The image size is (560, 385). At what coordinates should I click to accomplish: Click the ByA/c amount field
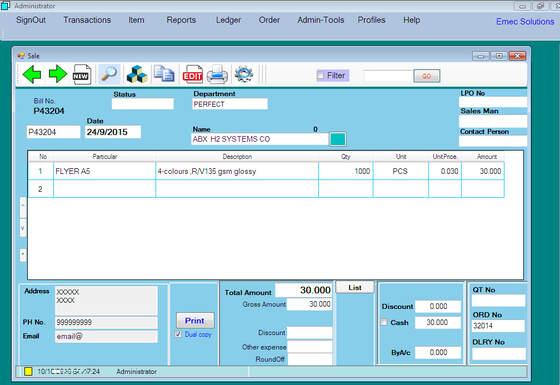pos(438,352)
